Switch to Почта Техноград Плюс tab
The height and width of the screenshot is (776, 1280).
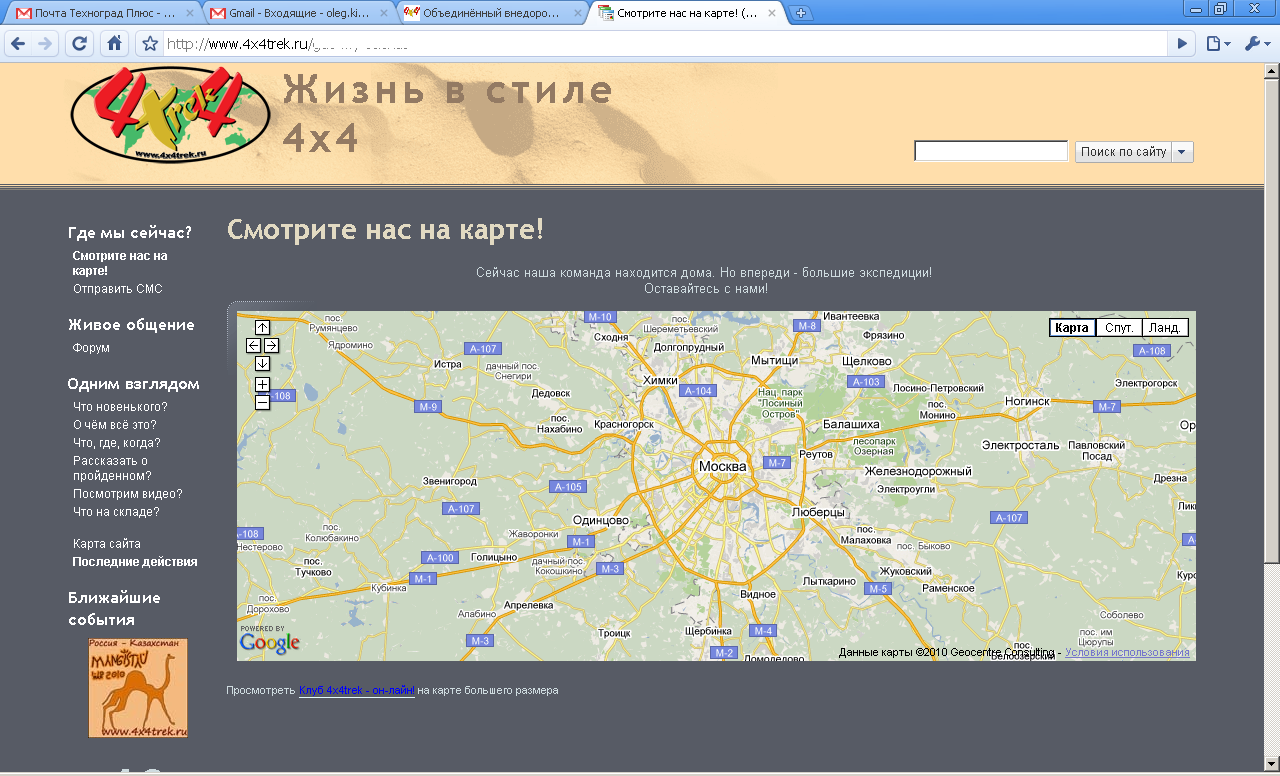click(104, 13)
